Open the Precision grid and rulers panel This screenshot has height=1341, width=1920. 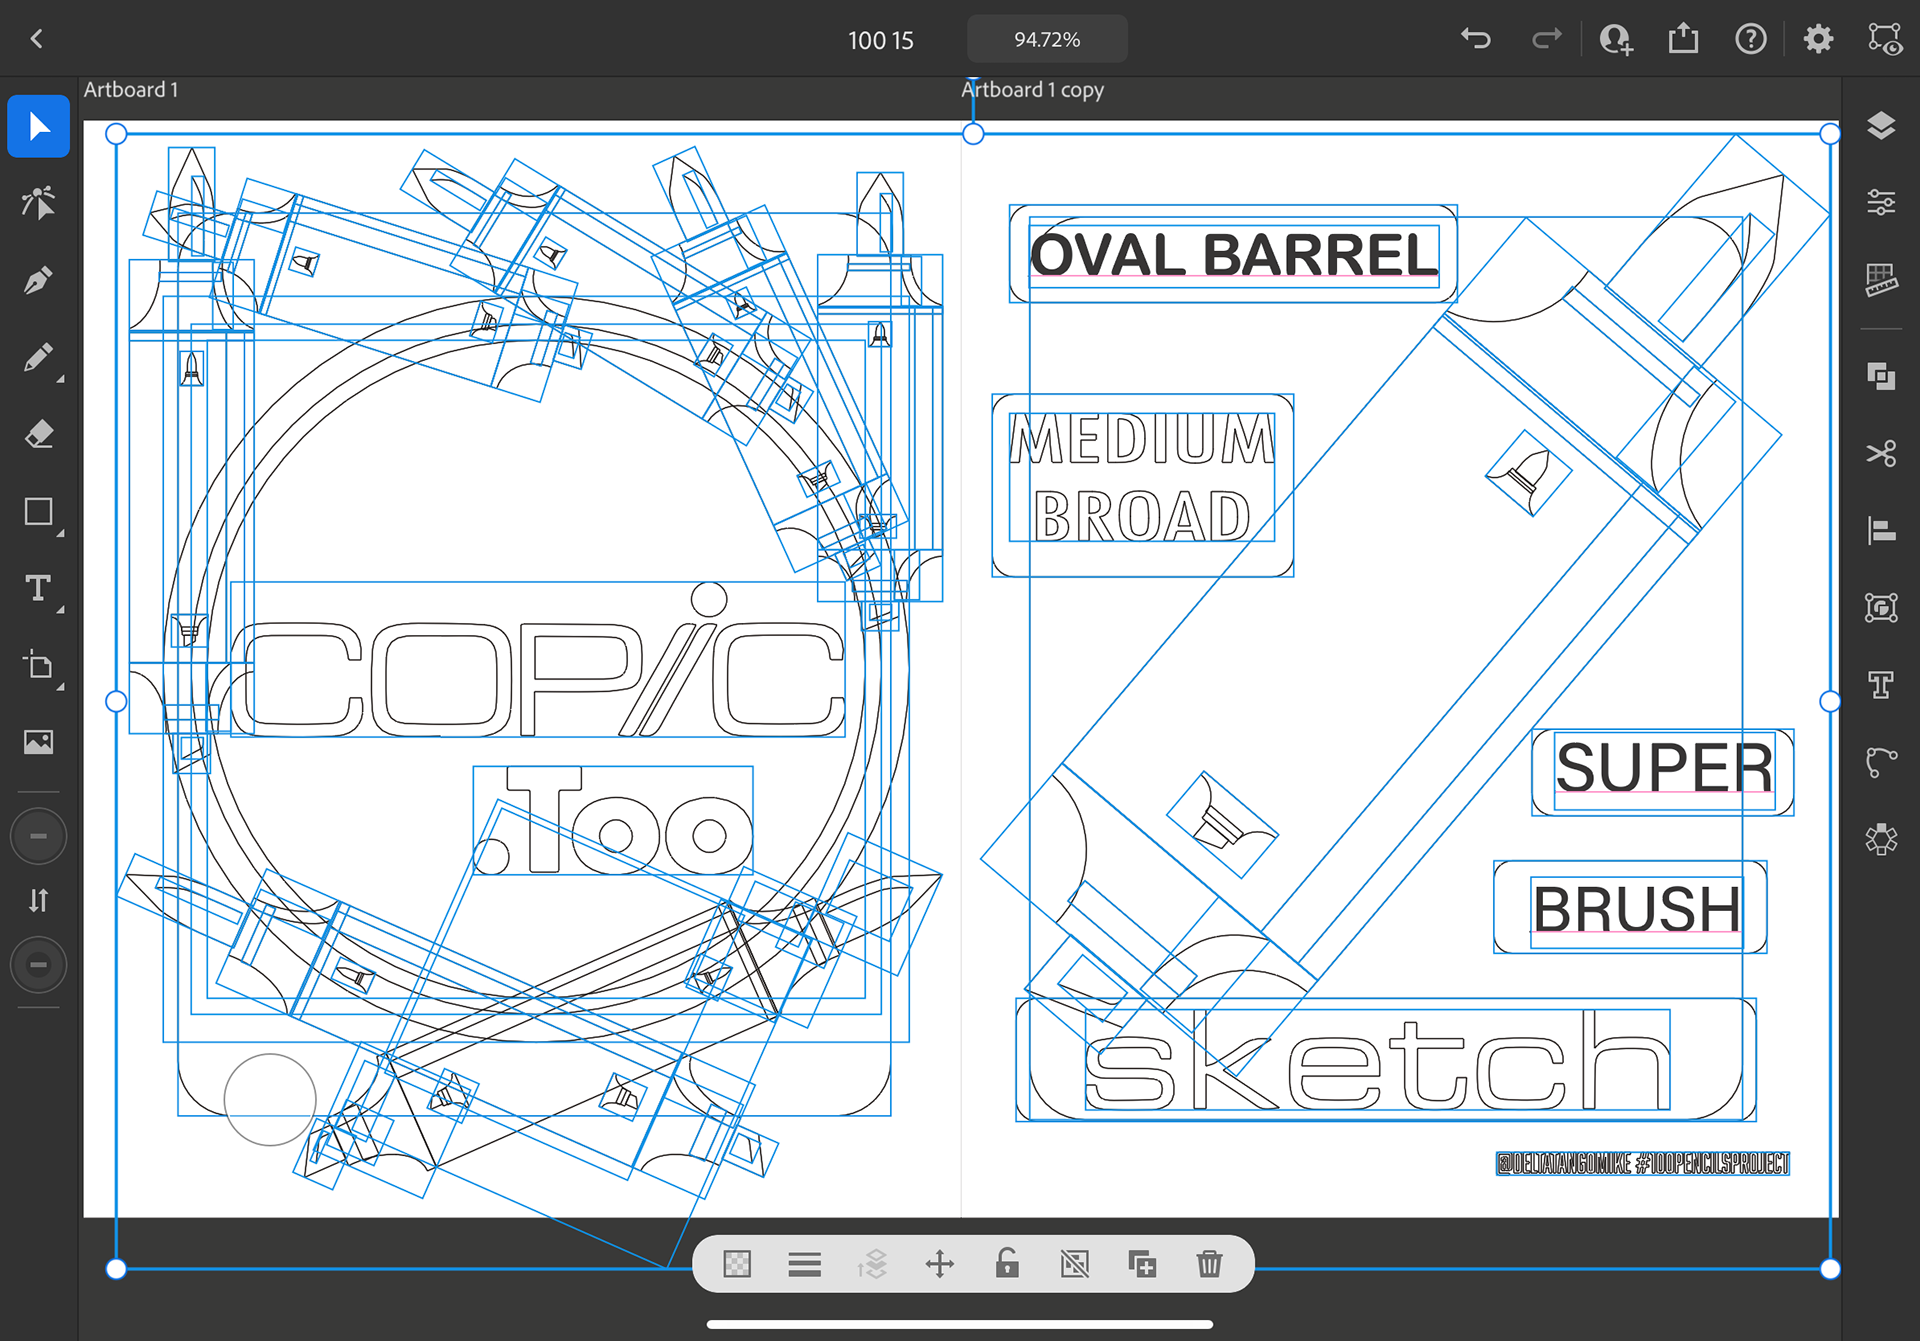1881,281
